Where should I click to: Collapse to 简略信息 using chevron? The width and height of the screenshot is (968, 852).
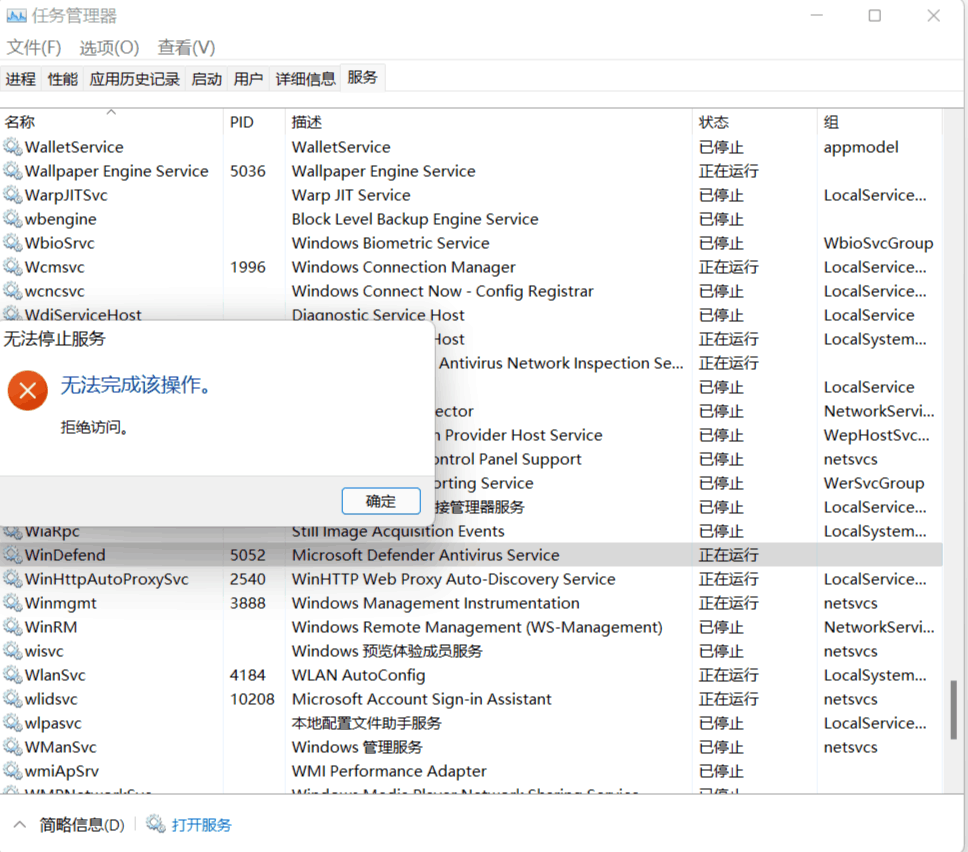20,824
